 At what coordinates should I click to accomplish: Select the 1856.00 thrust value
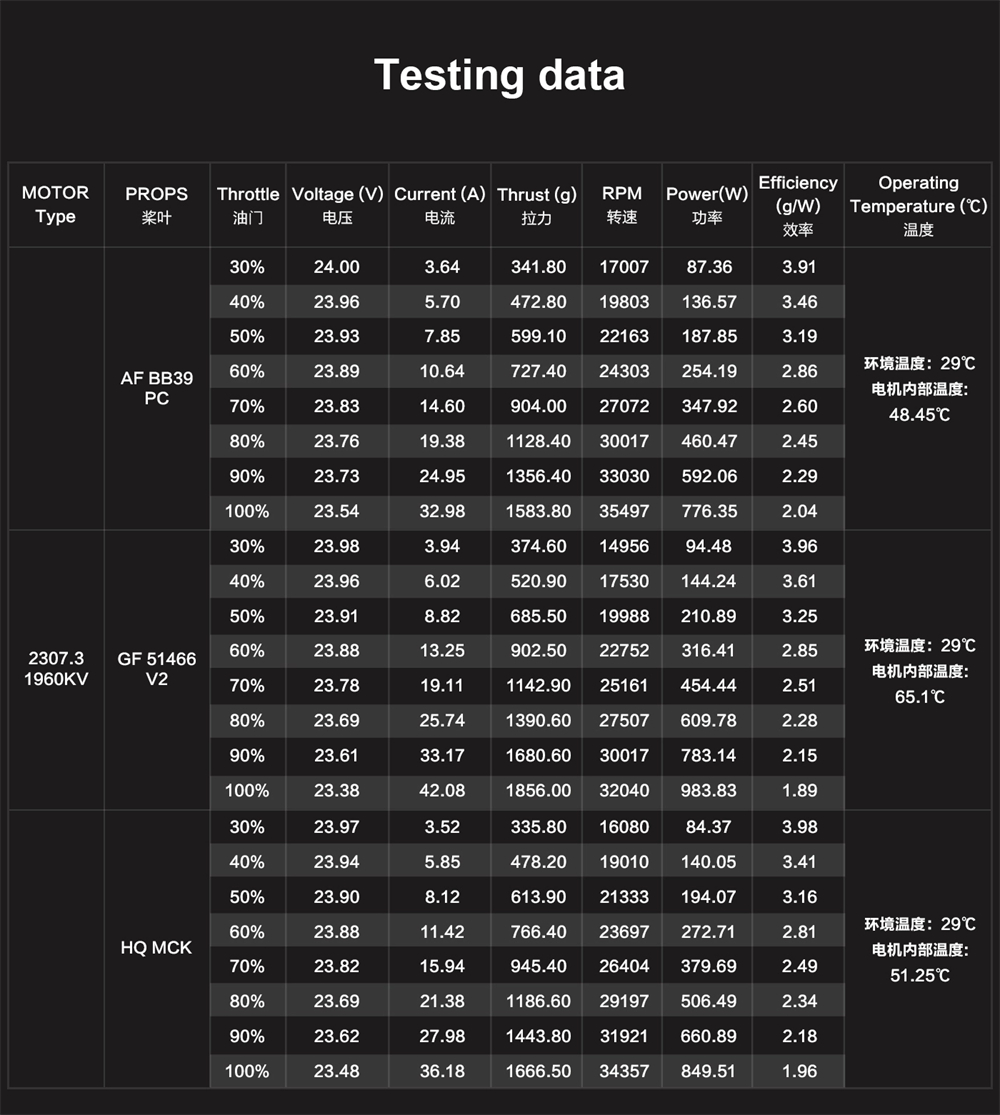pyautogui.click(x=538, y=790)
